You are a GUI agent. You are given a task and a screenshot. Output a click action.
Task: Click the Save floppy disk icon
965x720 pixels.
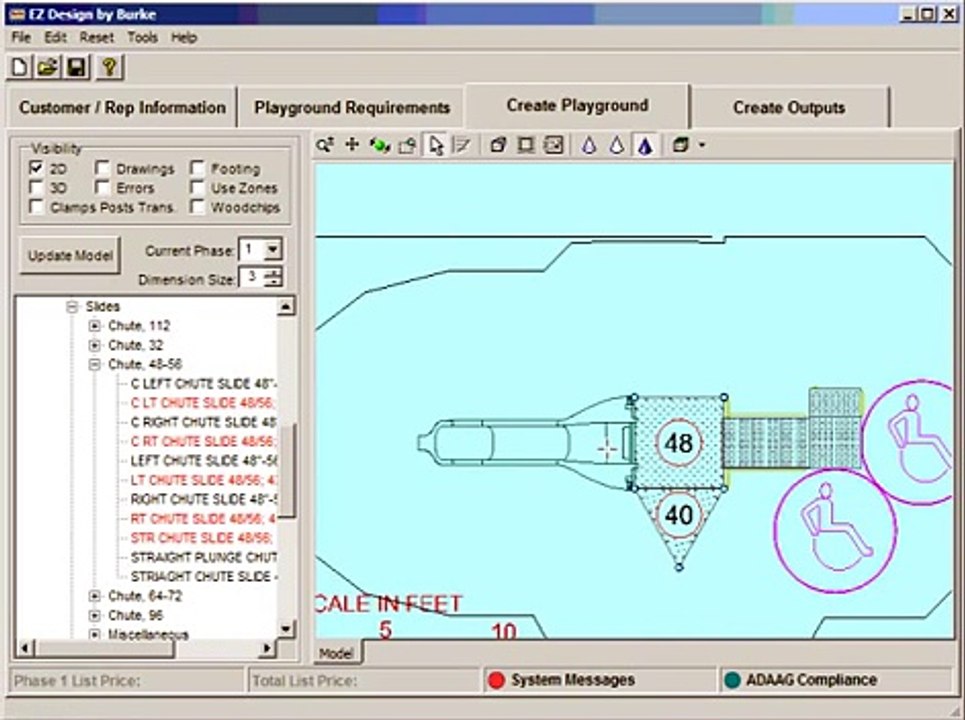pyautogui.click(x=76, y=67)
